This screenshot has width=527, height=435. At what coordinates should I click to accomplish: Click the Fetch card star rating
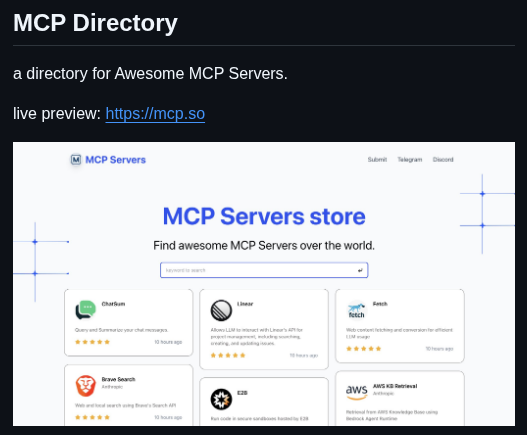pos(364,349)
